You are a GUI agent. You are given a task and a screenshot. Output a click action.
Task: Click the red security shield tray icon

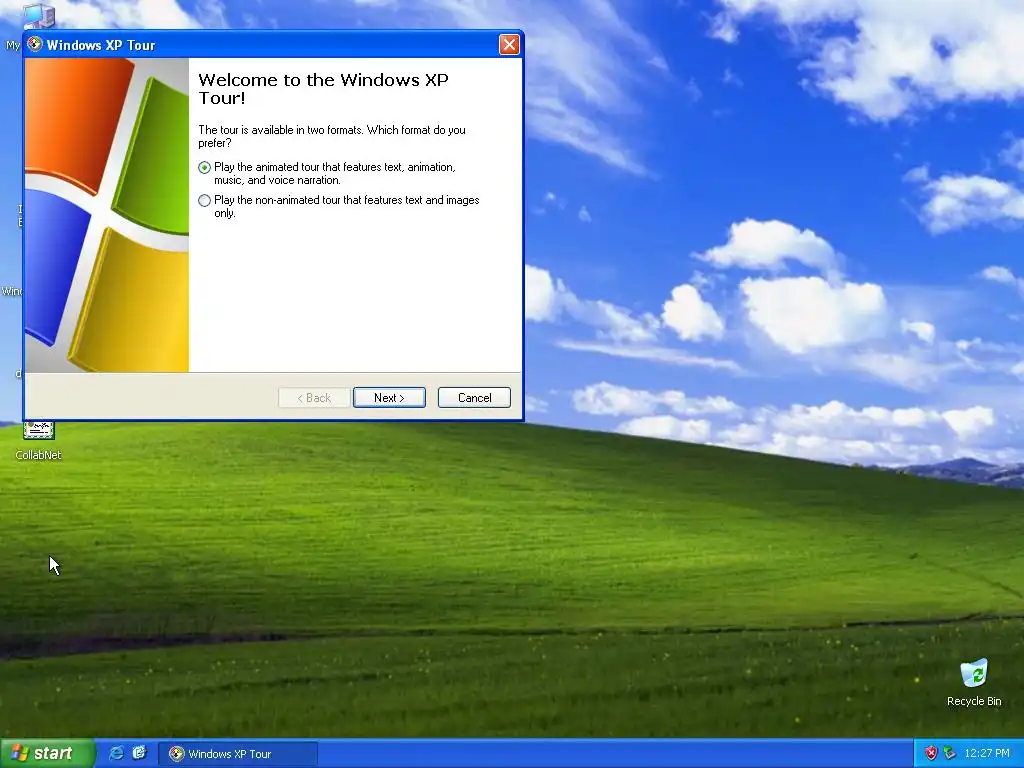(931, 754)
